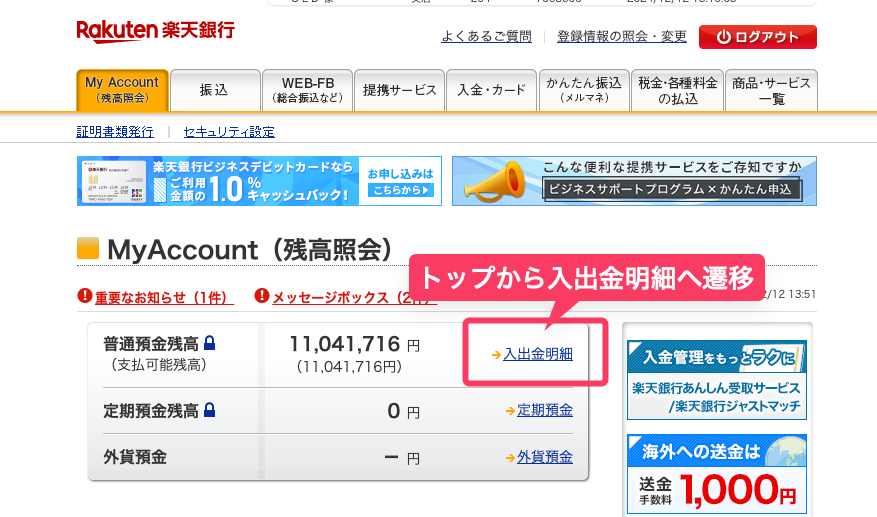Go to the 入金・カード tab

(491, 90)
